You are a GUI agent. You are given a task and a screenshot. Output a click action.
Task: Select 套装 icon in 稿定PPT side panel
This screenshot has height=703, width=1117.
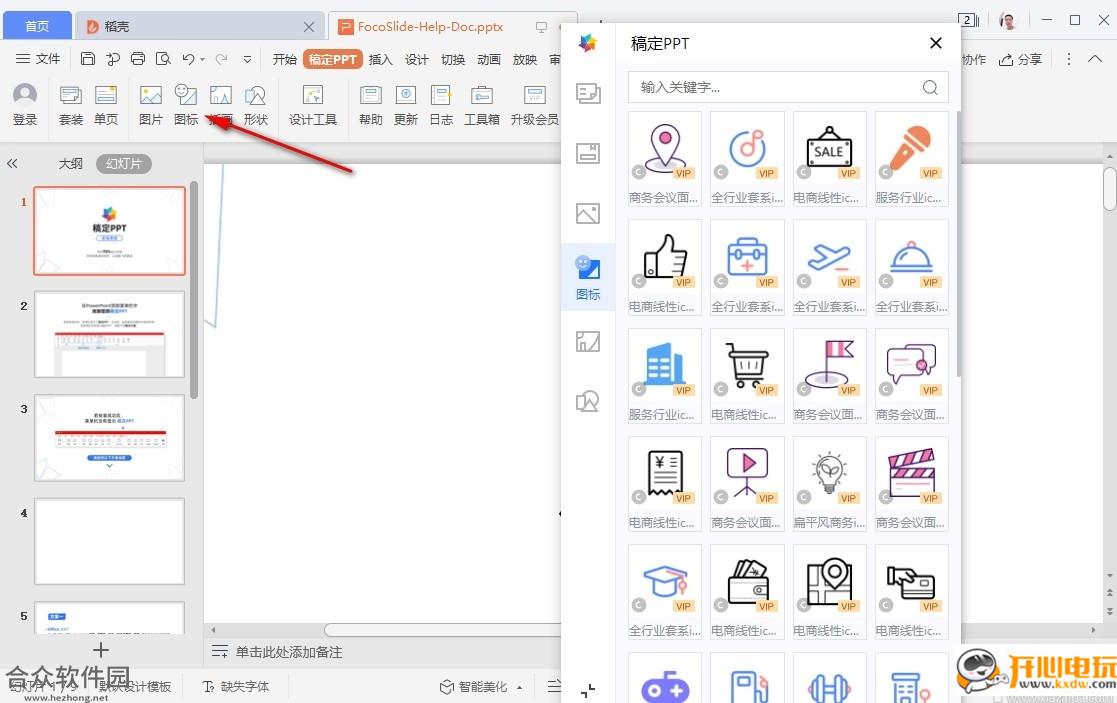coord(588,93)
